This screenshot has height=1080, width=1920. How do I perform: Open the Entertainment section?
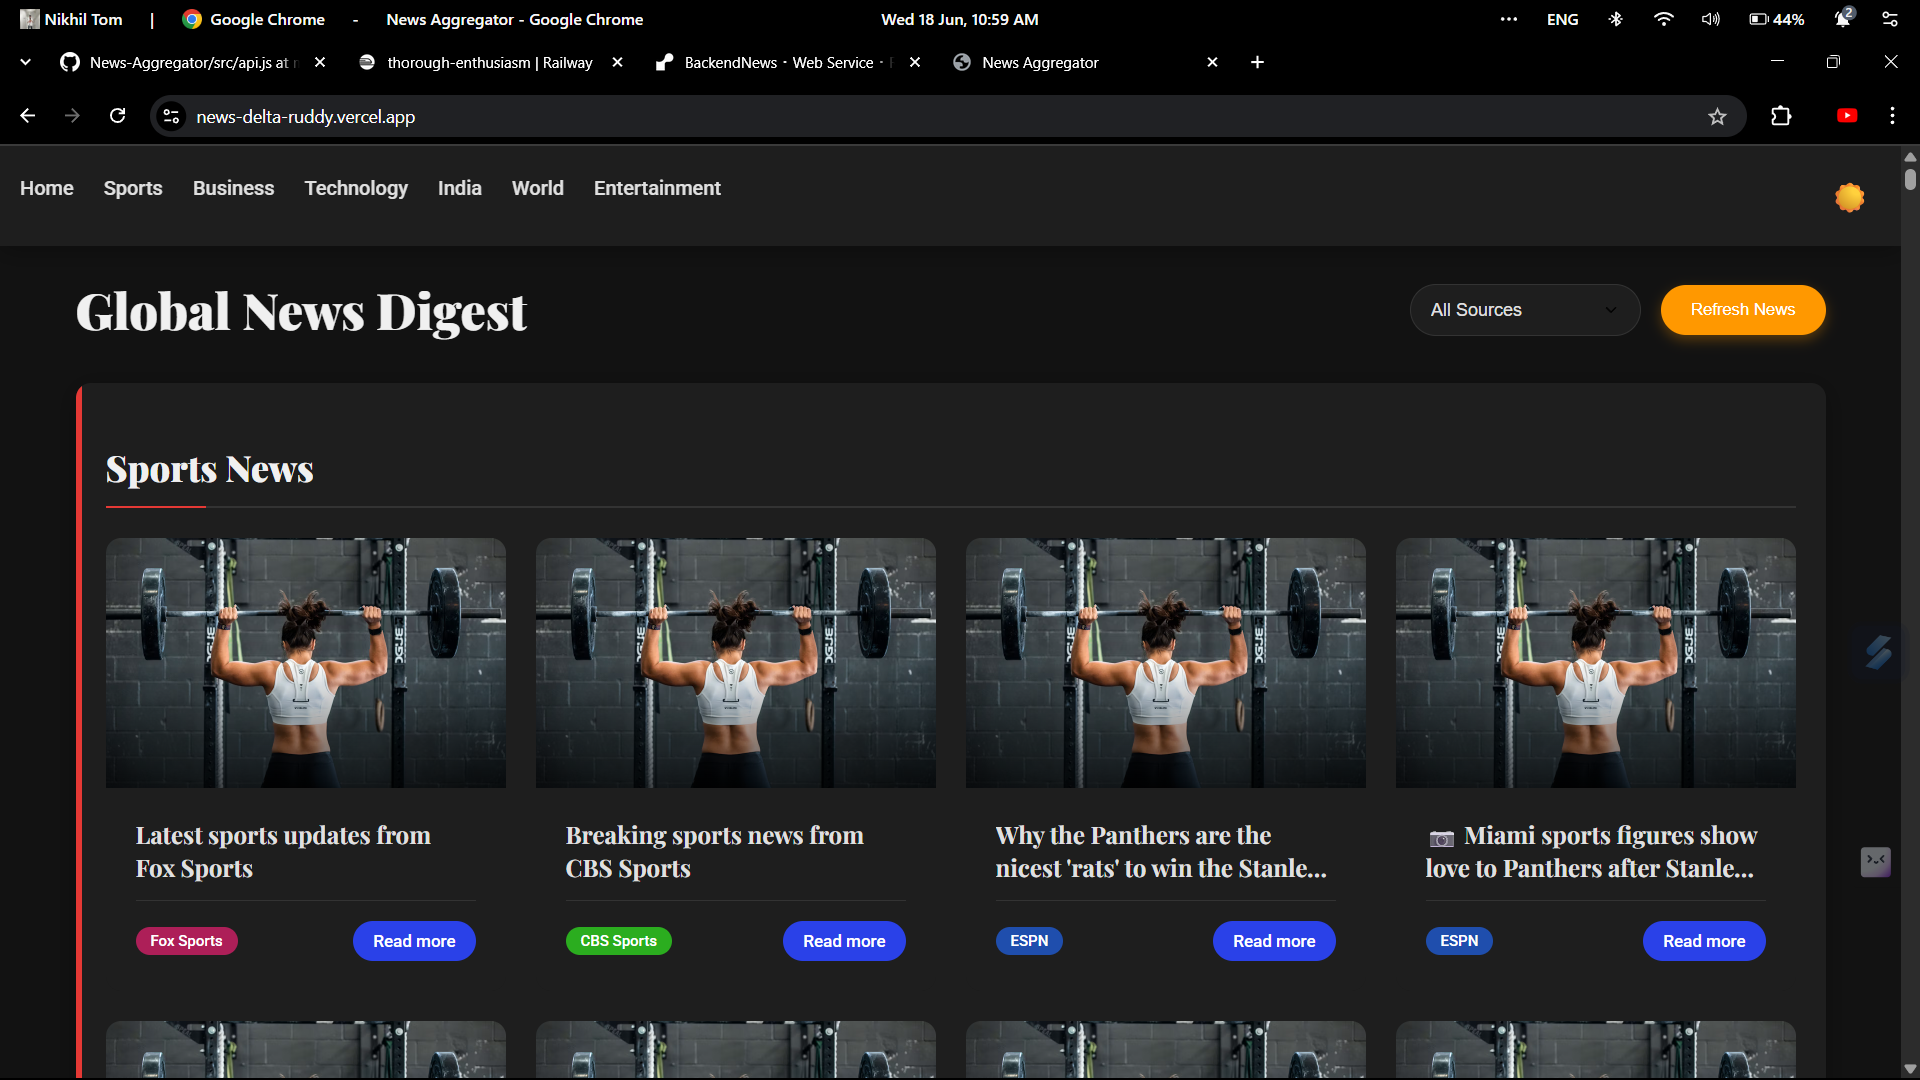pos(657,188)
